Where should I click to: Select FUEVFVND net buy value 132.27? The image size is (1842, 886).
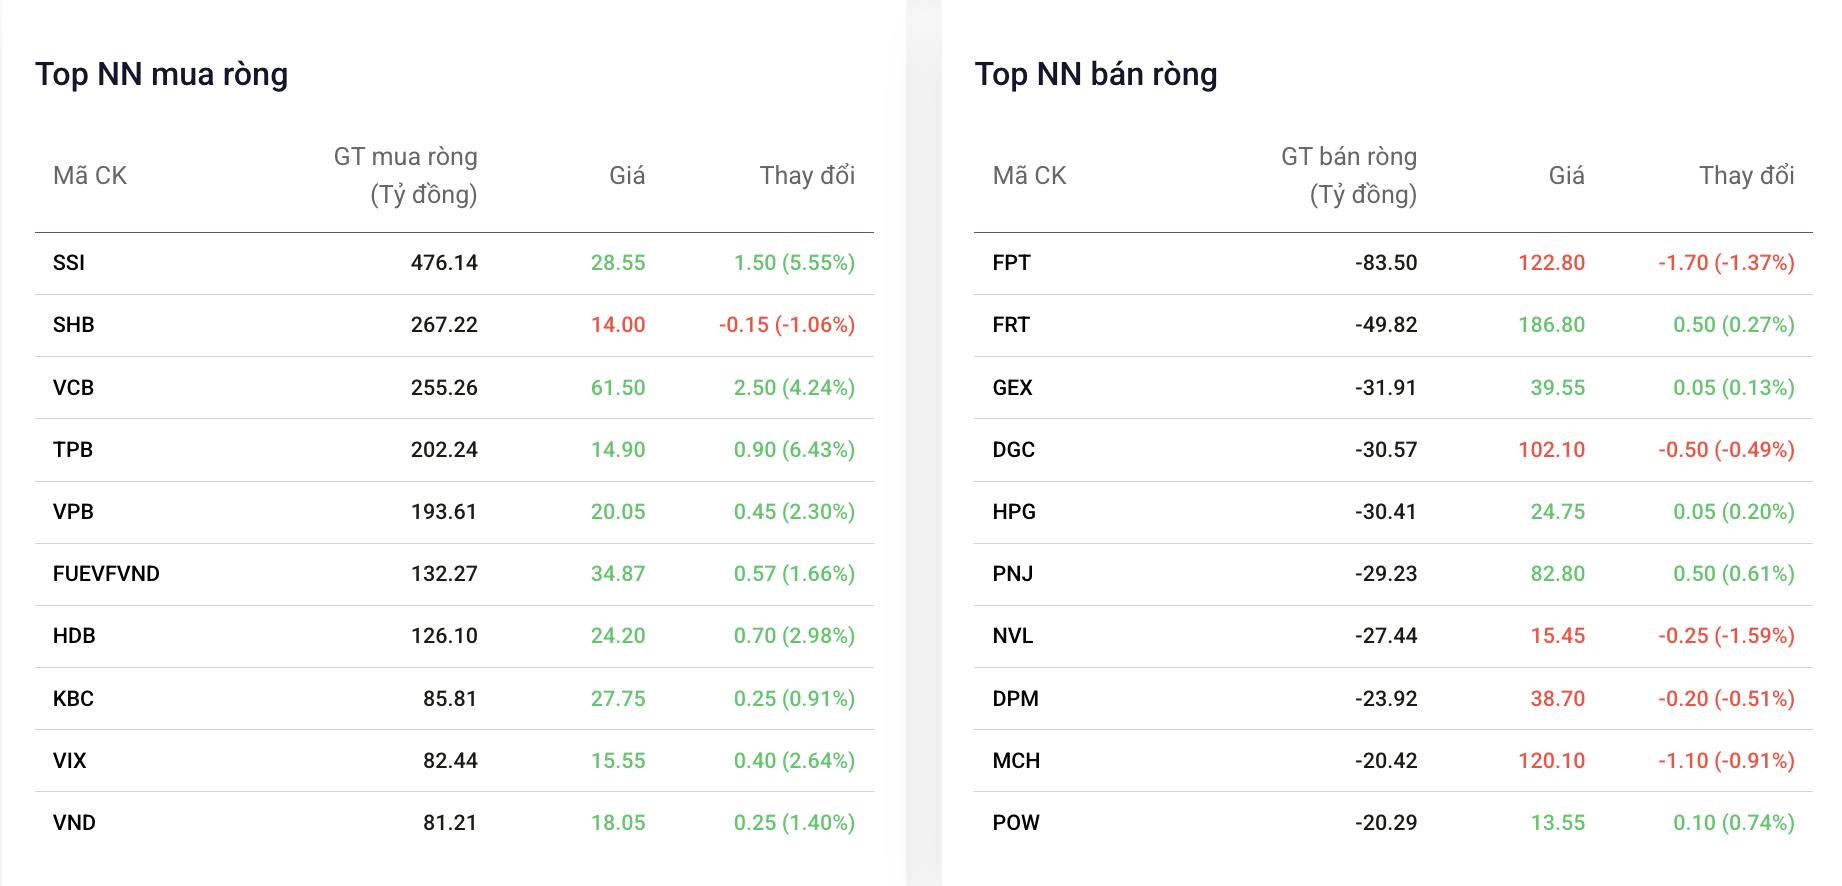[444, 574]
